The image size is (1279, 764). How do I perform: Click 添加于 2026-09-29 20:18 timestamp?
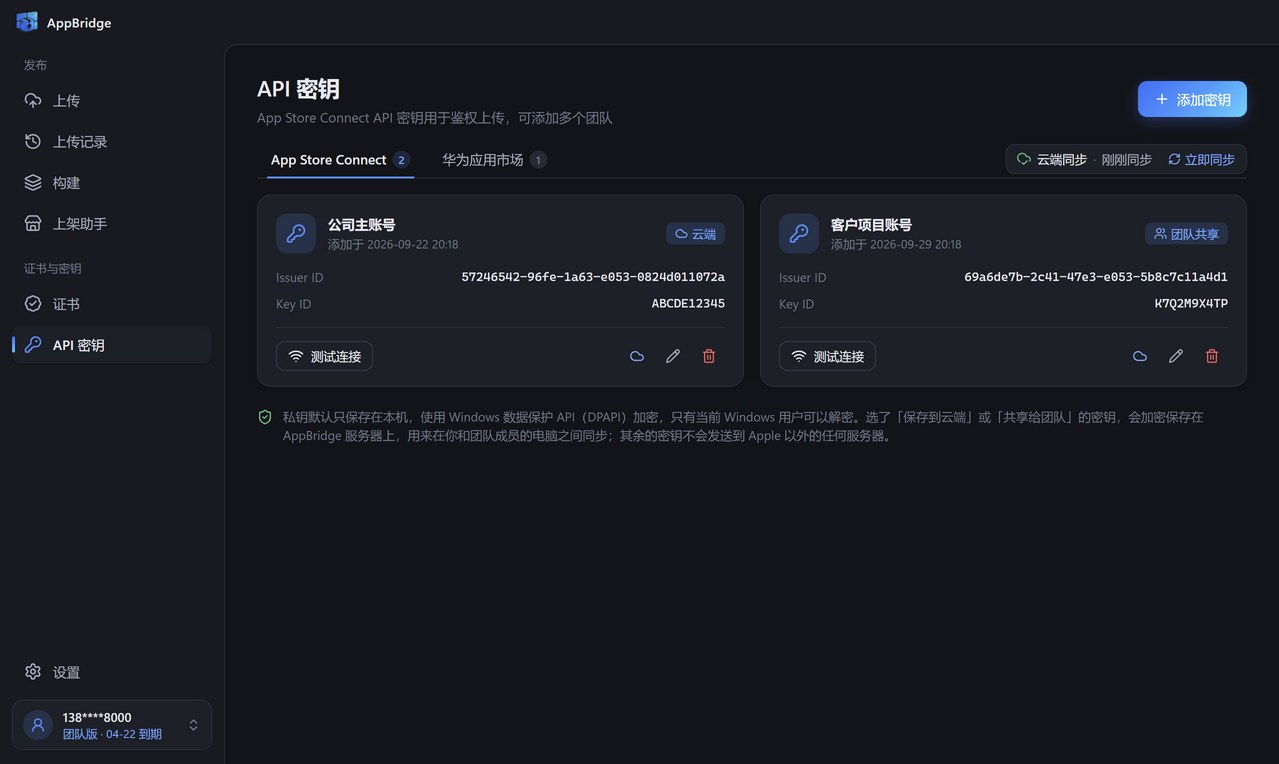coord(896,244)
